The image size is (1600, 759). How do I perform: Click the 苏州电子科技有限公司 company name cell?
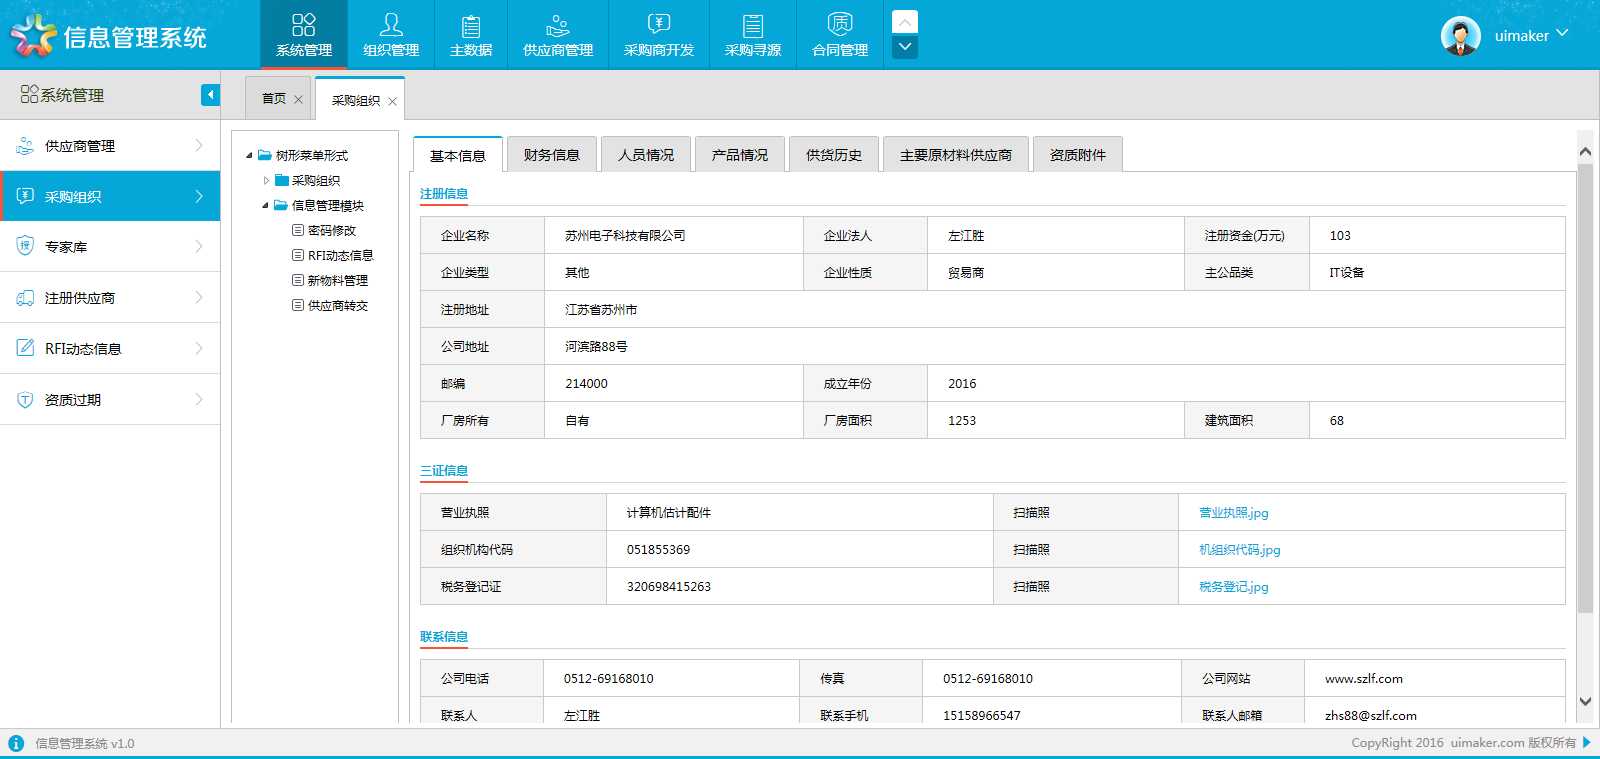tap(674, 236)
